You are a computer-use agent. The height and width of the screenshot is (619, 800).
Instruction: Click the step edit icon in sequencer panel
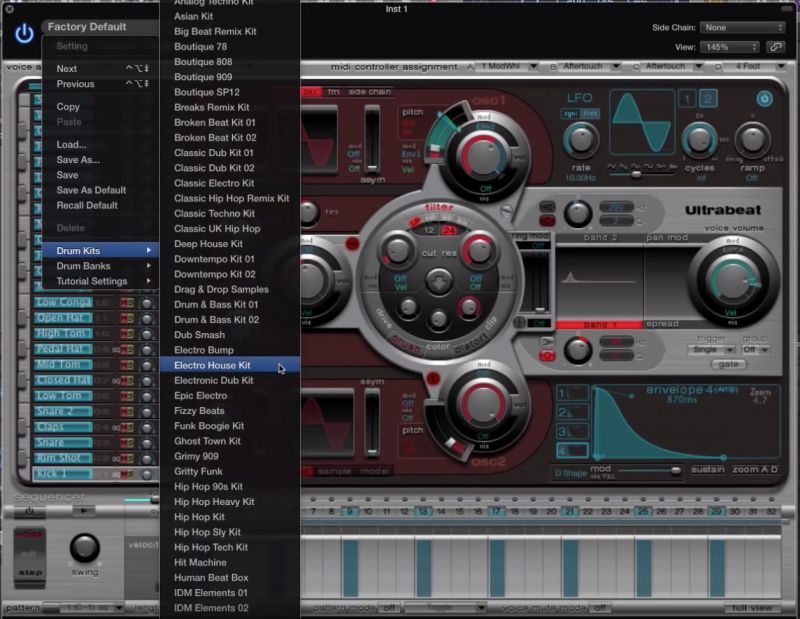pos(30,571)
